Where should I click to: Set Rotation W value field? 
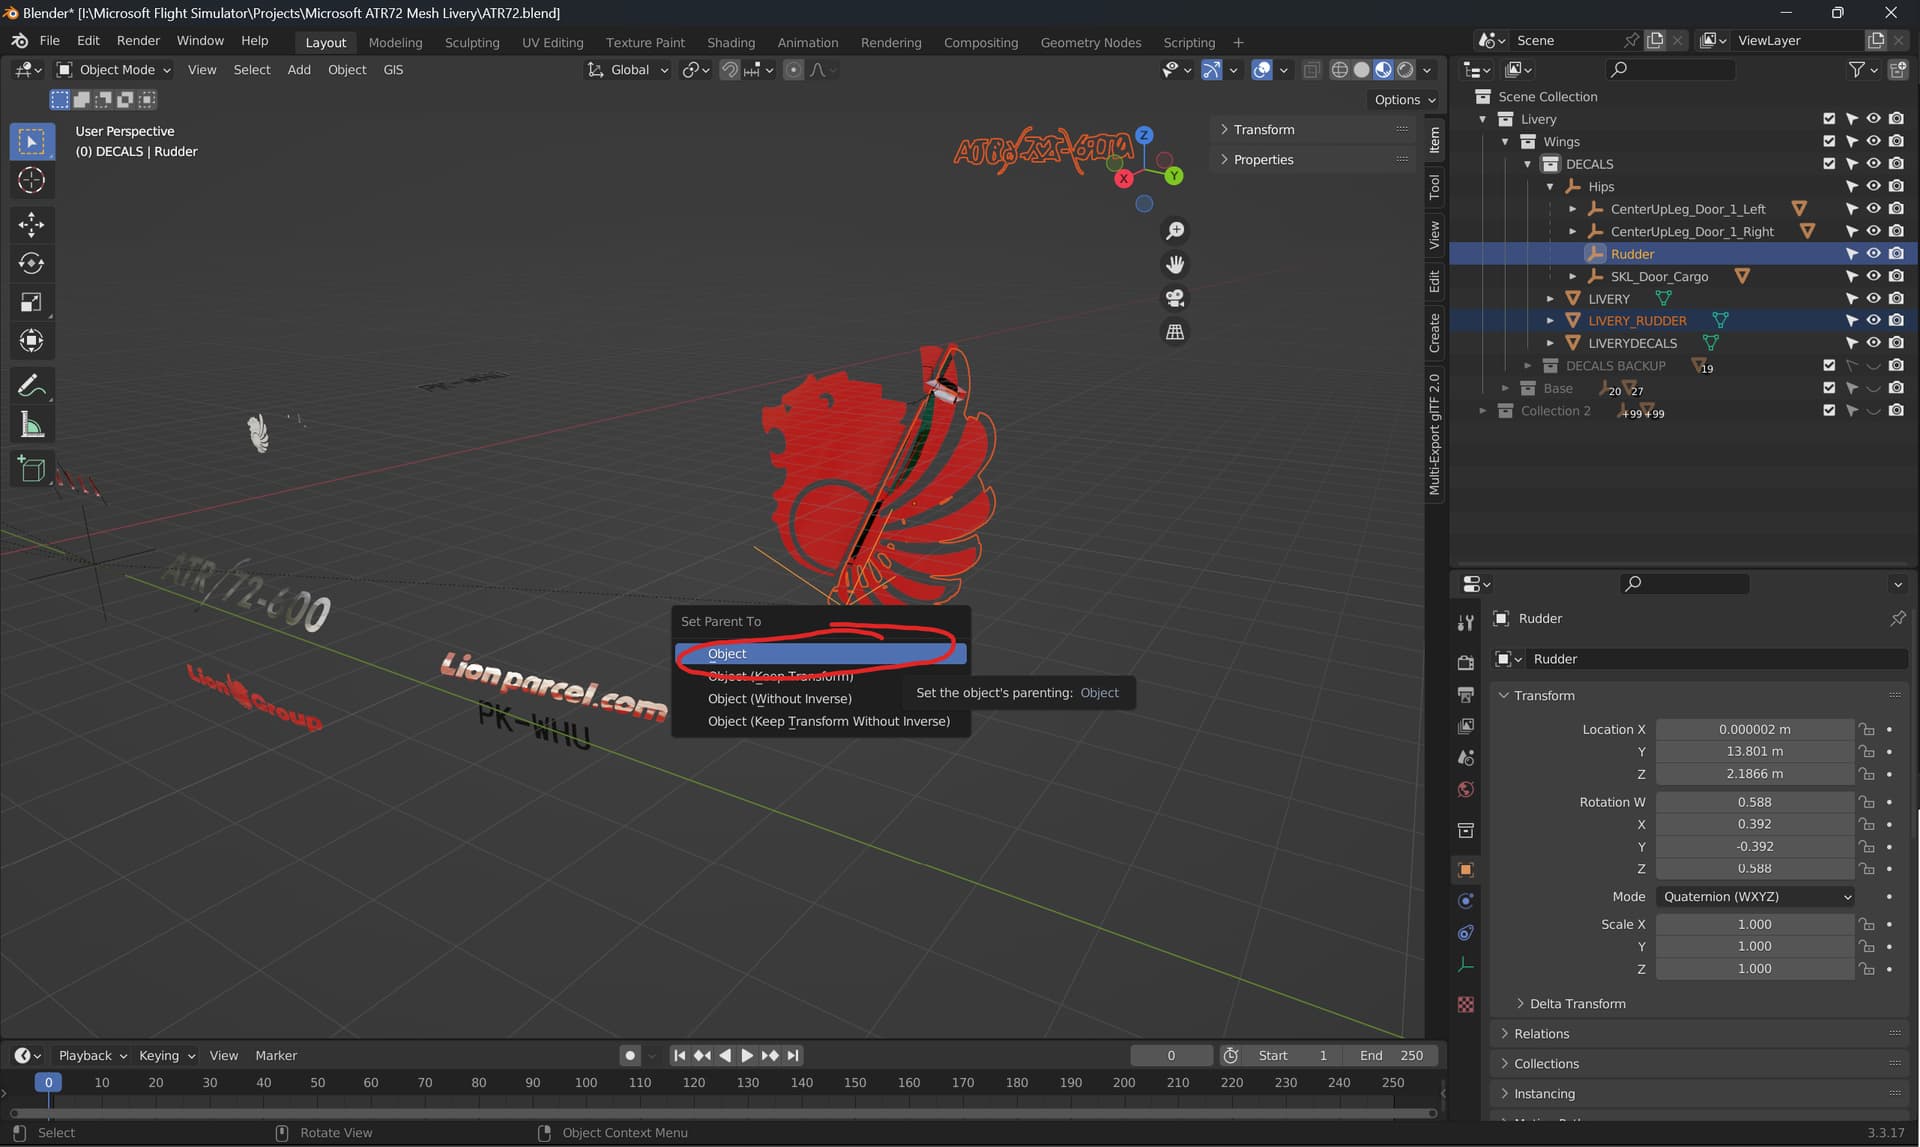tap(1754, 801)
